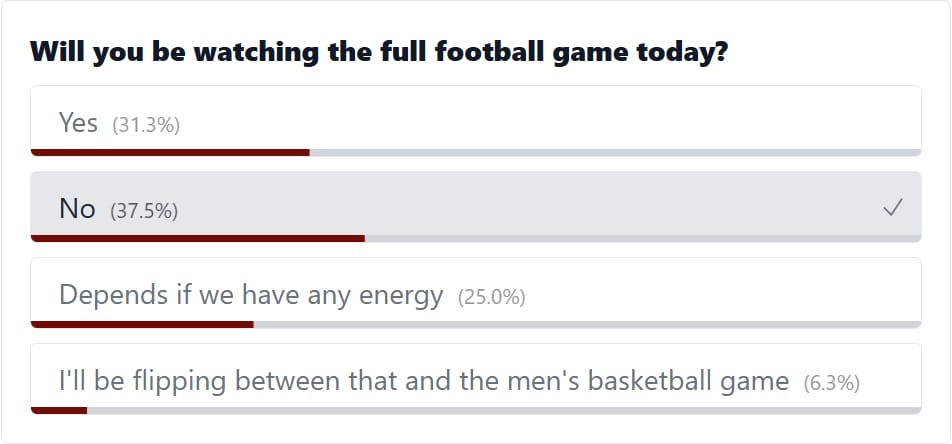The height and width of the screenshot is (444, 952).
Task: Click the gray unfilled bar under the energy option
Action: coord(587,324)
